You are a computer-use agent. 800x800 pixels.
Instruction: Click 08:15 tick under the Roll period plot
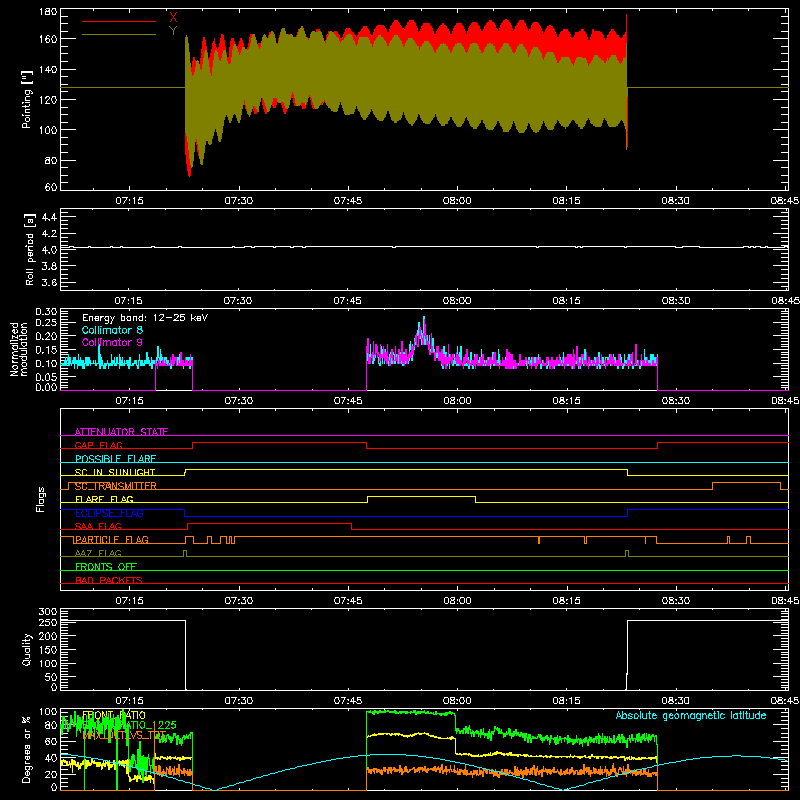tap(566, 301)
